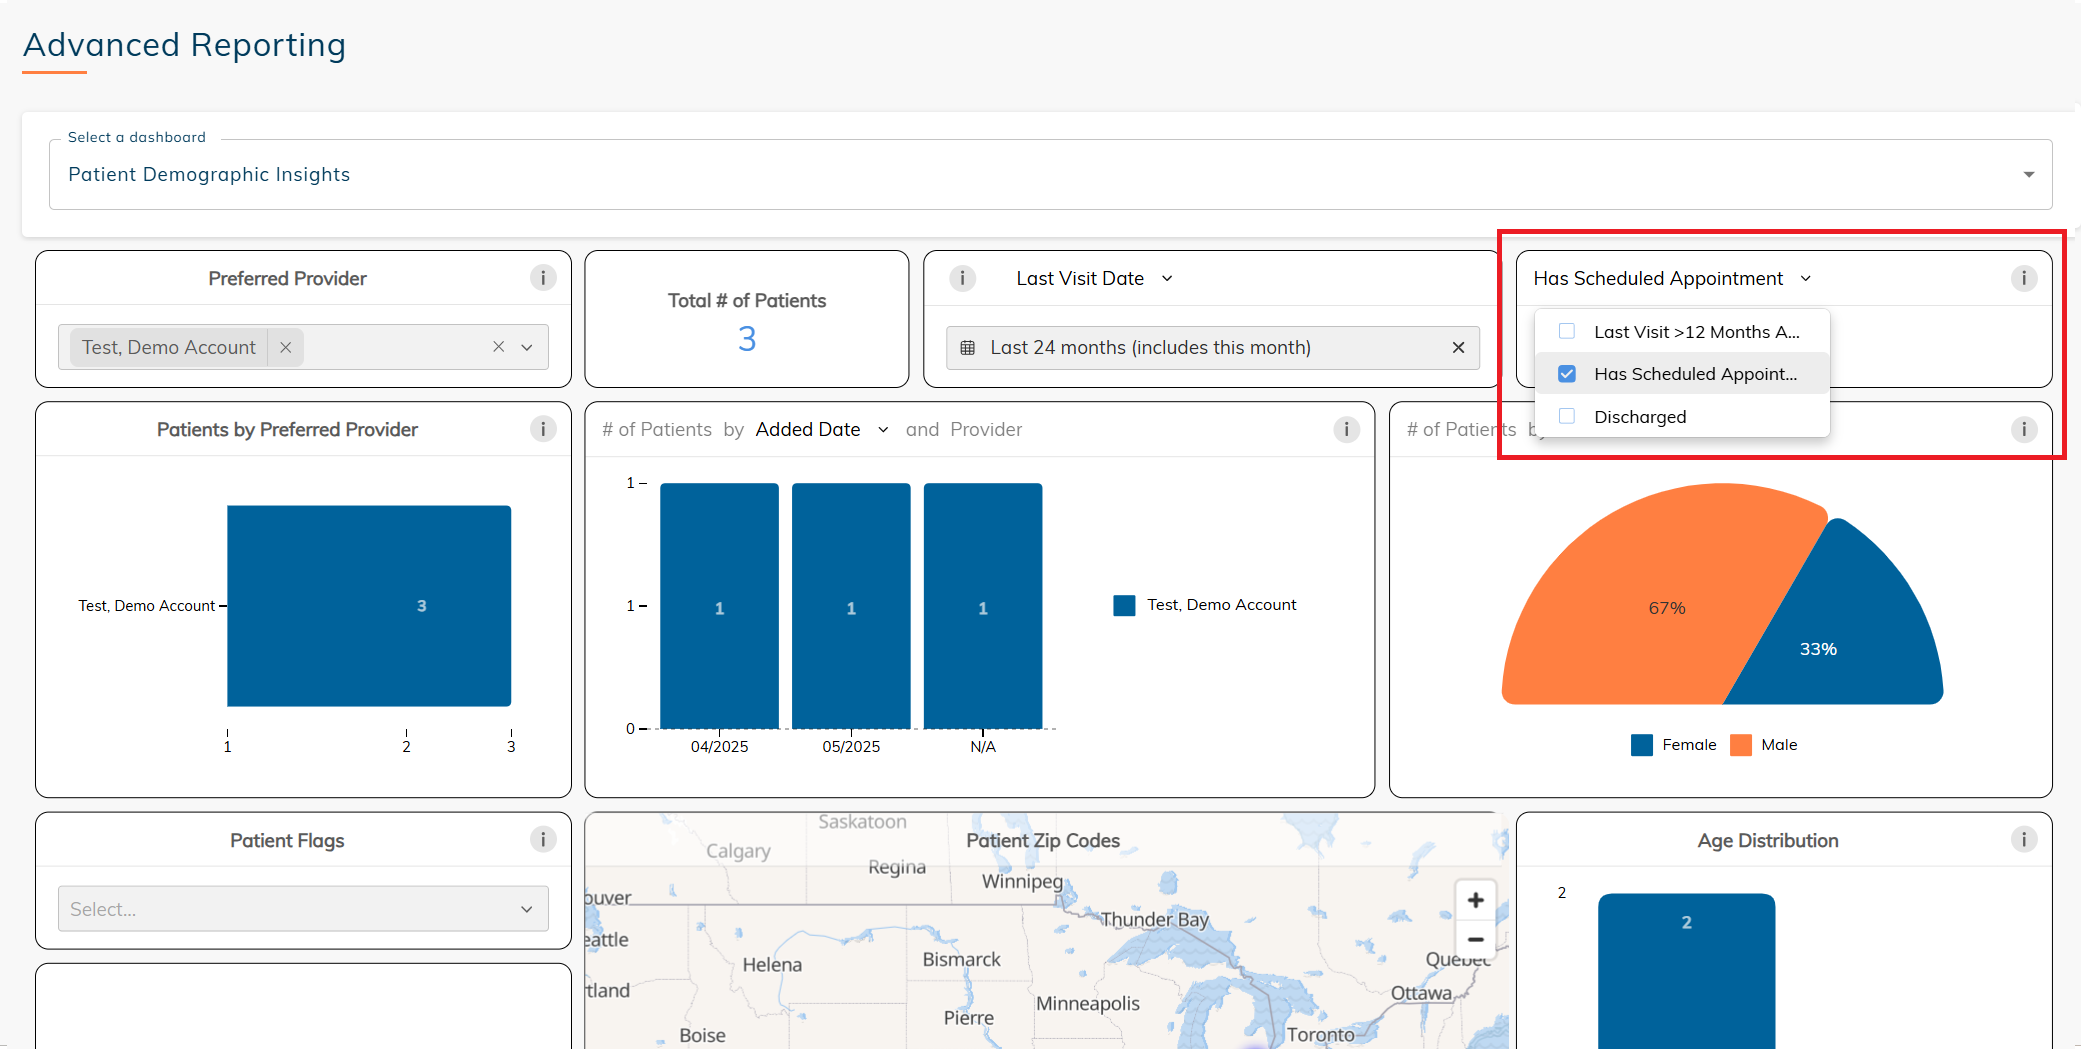Zoom in on the Patient Zip Codes map
This screenshot has height=1049, width=2081.
1475,900
